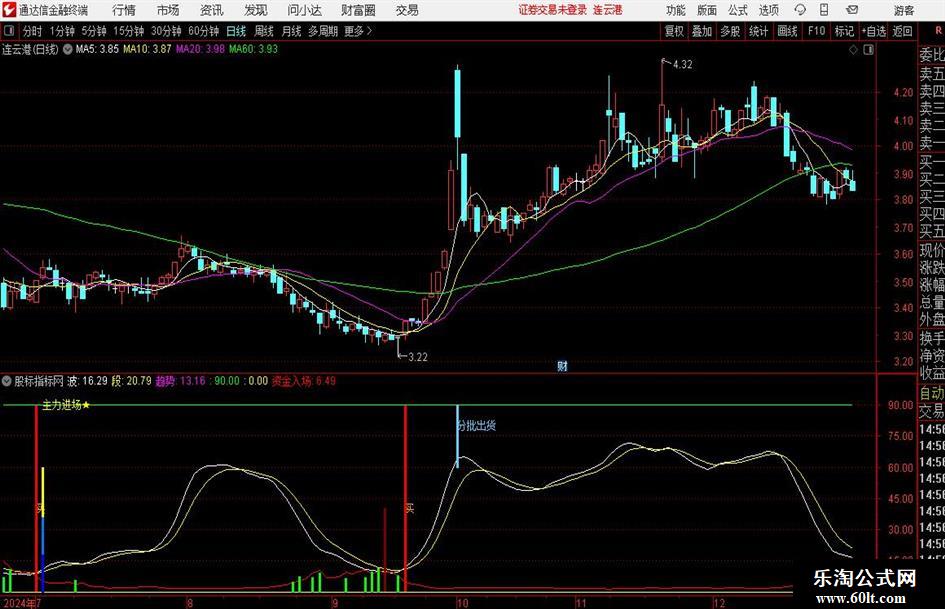This screenshot has height=609, width=945.
Task: Switch to 15分钟 period tab
Action: pyautogui.click(x=129, y=31)
